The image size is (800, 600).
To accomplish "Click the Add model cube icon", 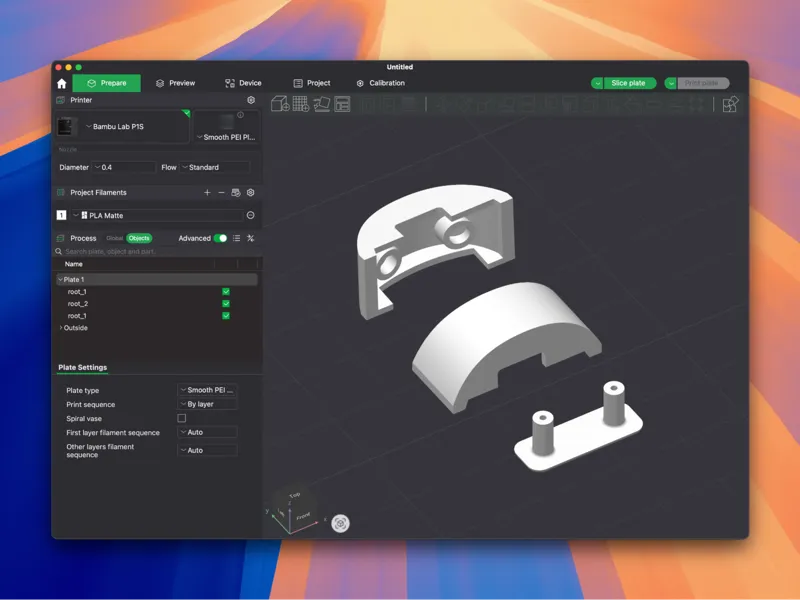I will pyautogui.click(x=280, y=104).
